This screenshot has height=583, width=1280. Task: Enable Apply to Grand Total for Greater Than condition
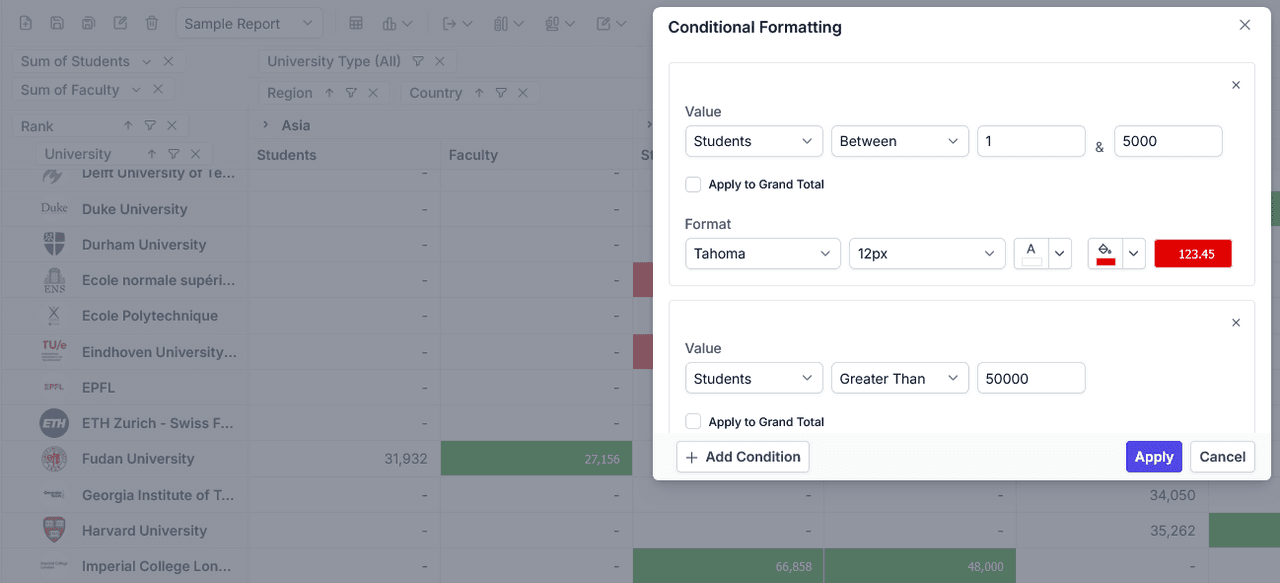(693, 422)
